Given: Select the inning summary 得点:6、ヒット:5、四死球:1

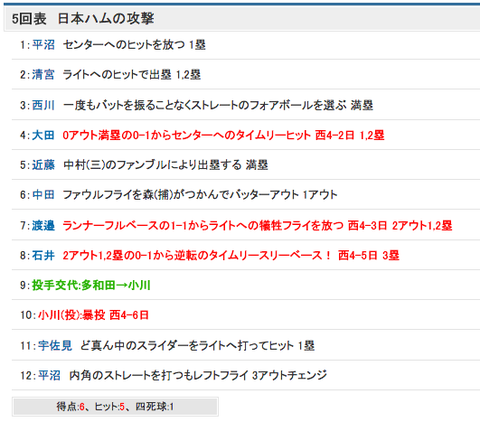Looking at the screenshot, I should pos(115,407).
